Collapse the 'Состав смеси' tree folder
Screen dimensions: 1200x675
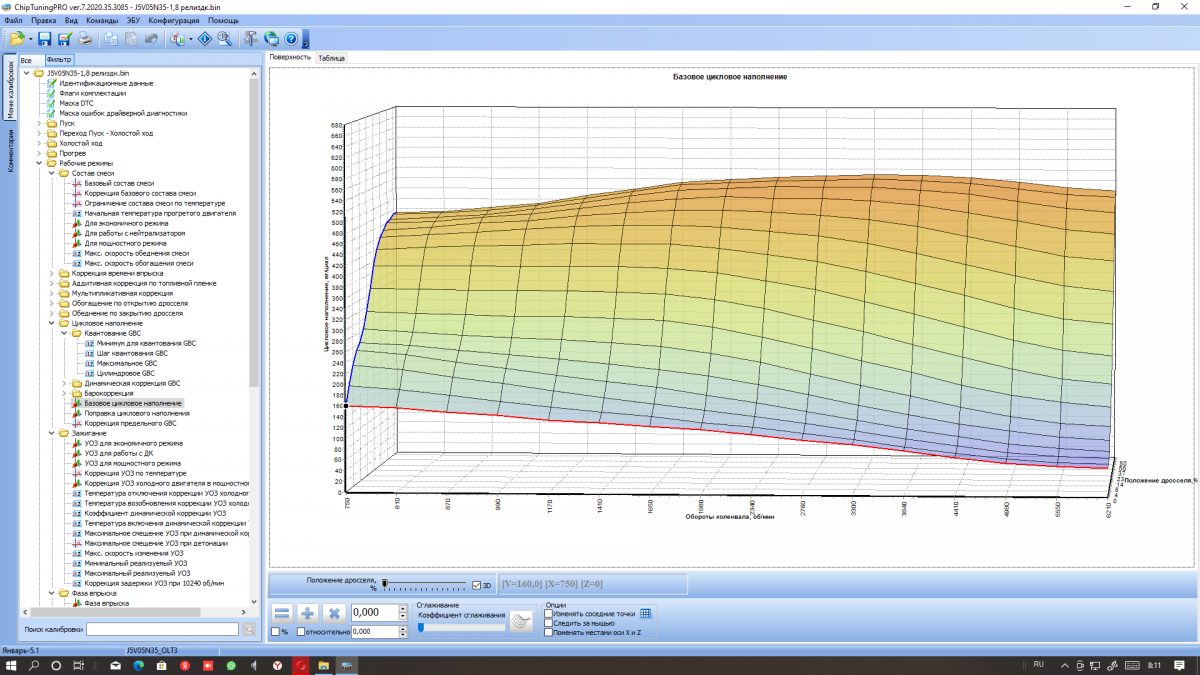click(51, 173)
